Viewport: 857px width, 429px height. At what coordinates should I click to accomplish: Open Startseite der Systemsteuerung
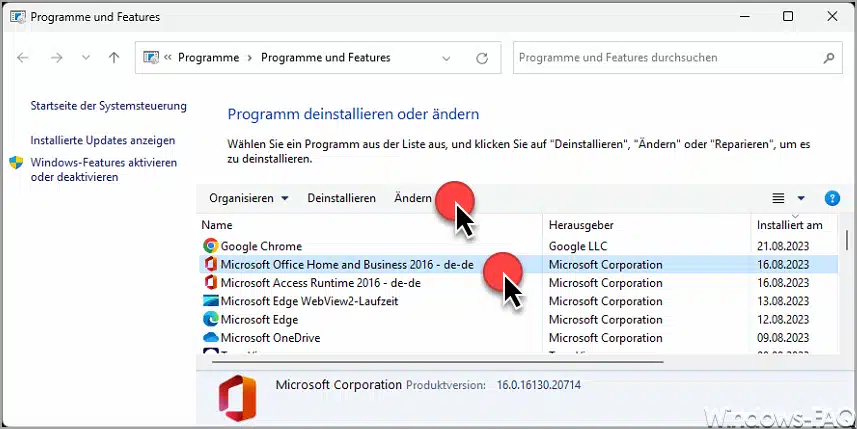[x=108, y=105]
